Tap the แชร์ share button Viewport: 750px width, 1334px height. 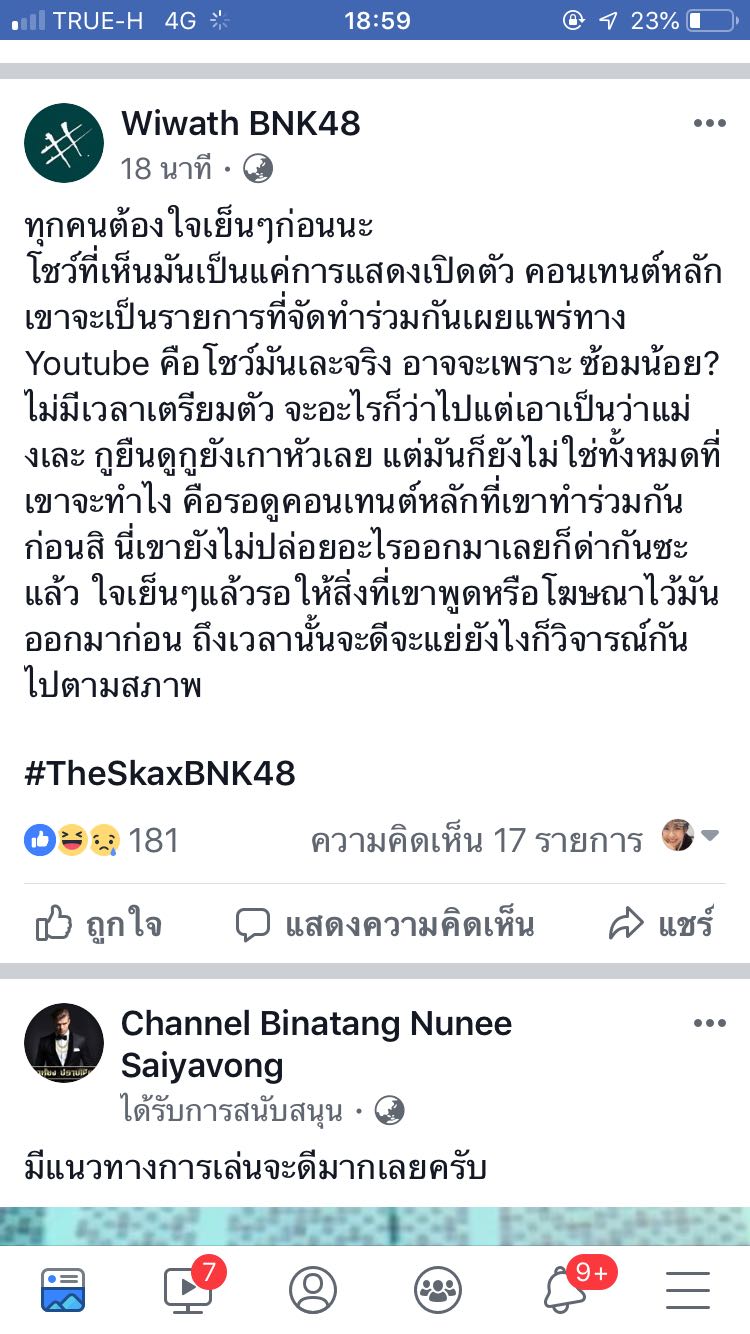click(661, 924)
